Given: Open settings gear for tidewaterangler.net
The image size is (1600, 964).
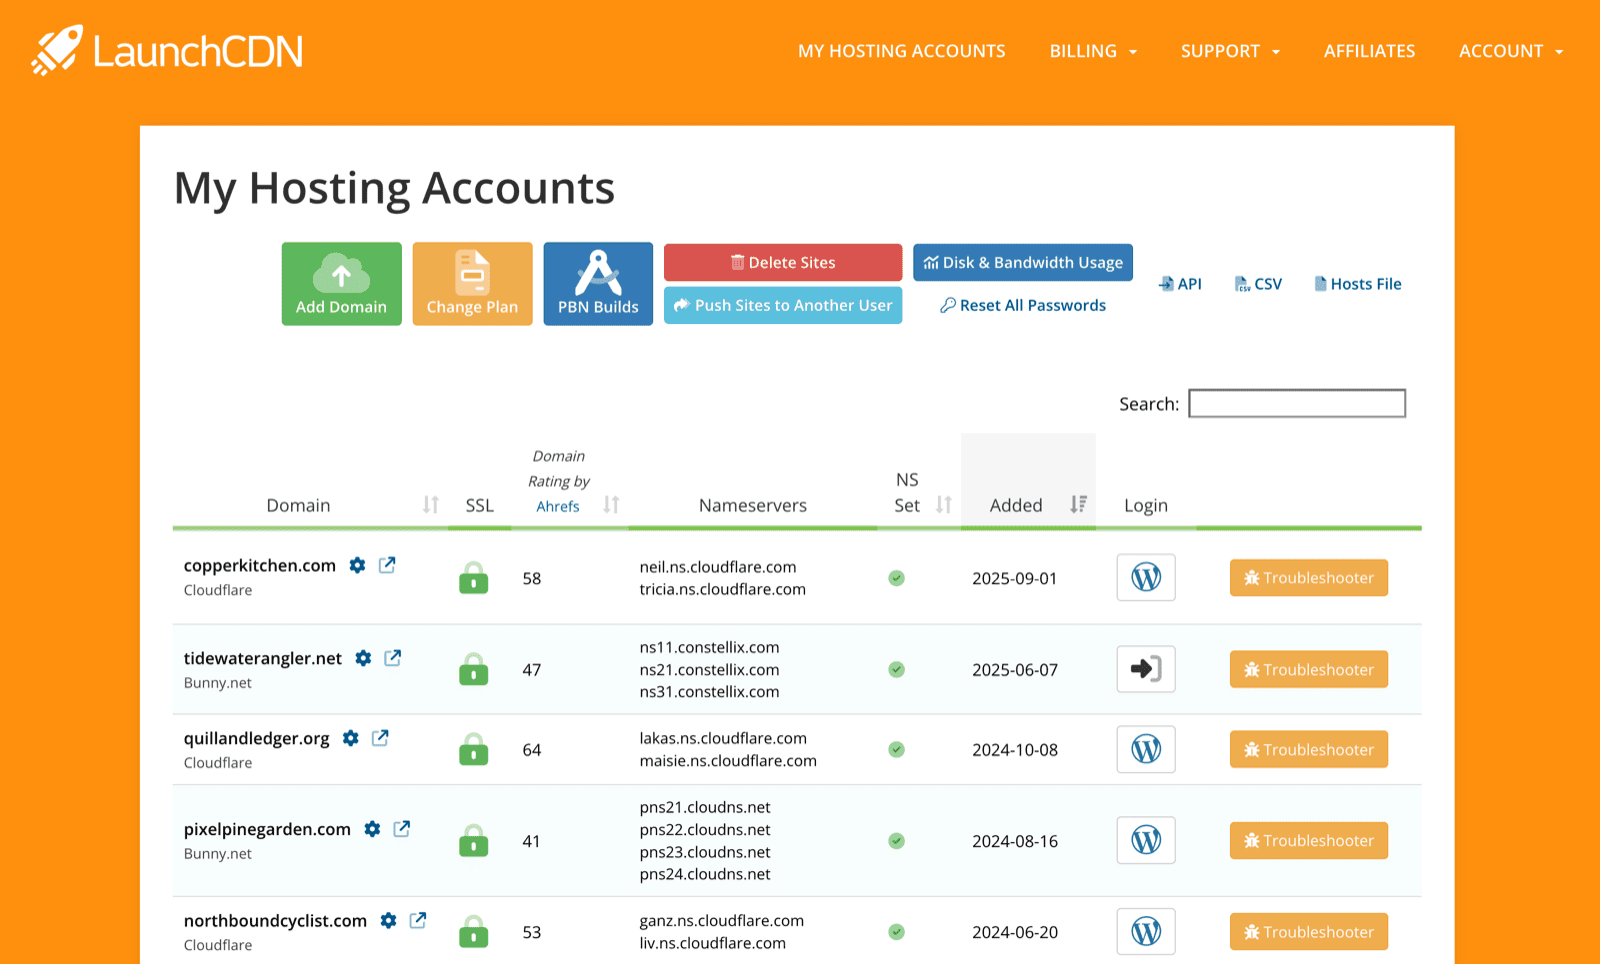Looking at the screenshot, I should tap(363, 658).
